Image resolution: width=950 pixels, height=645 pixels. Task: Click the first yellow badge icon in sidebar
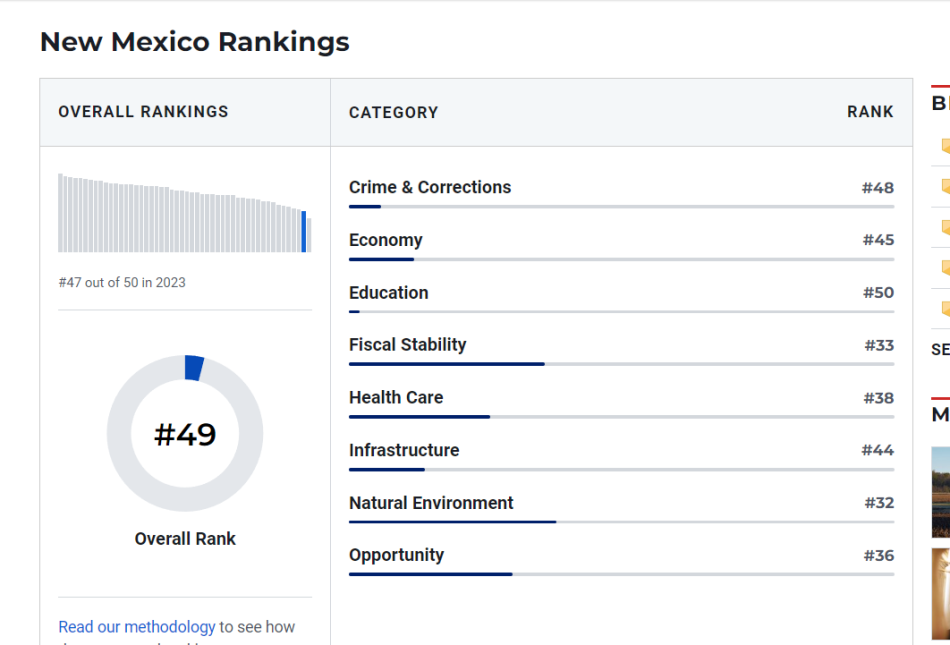[x=945, y=146]
